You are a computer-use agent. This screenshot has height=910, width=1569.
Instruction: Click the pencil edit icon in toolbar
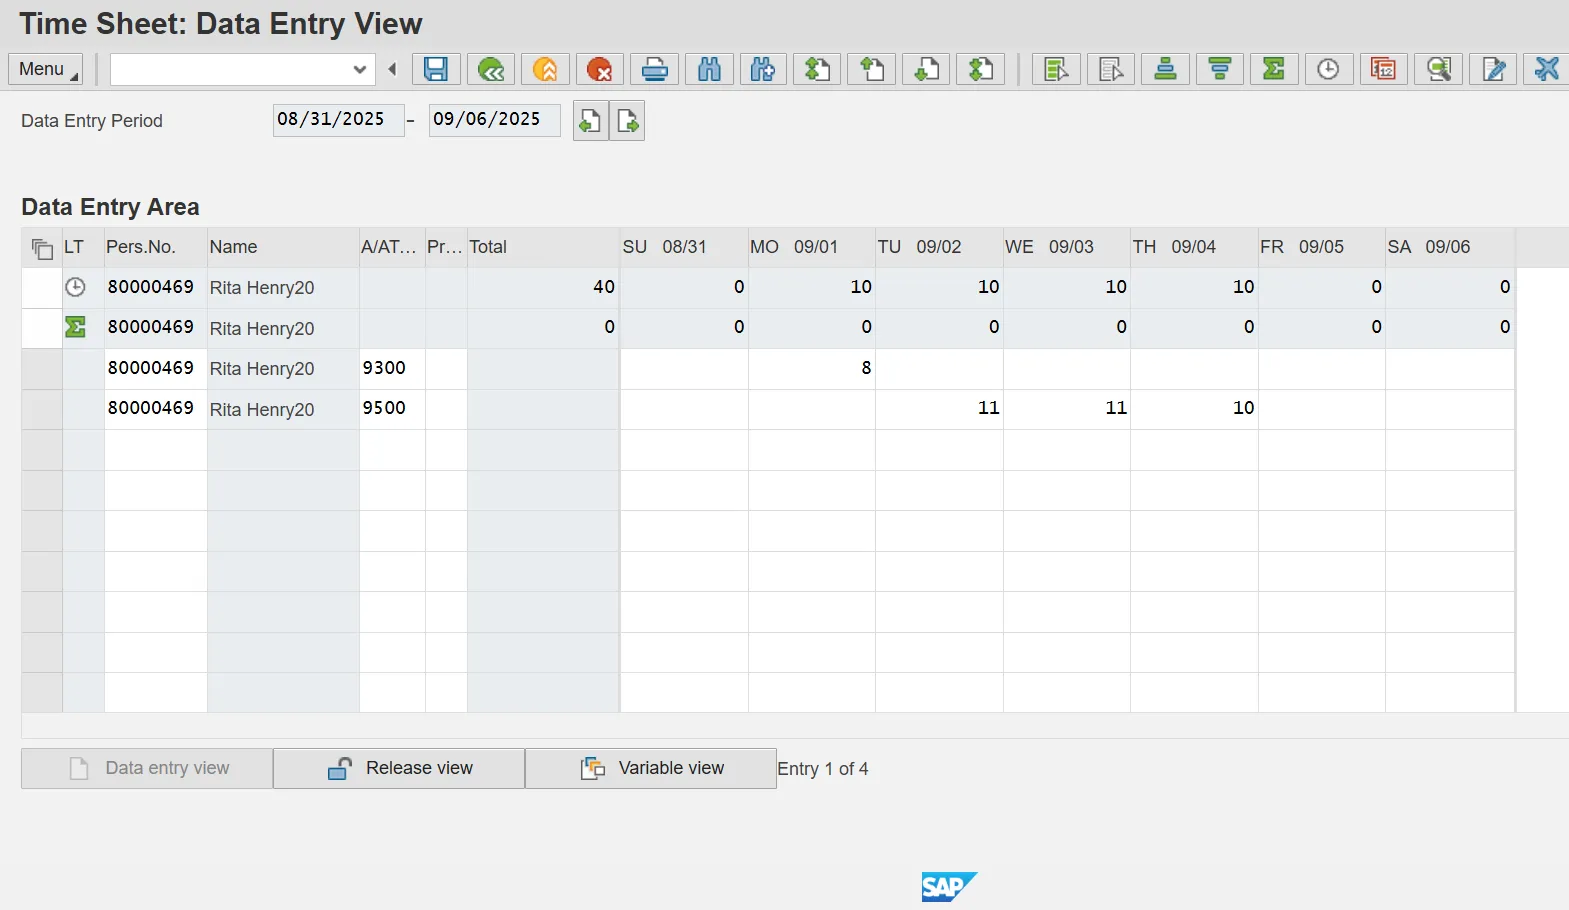[1494, 69]
